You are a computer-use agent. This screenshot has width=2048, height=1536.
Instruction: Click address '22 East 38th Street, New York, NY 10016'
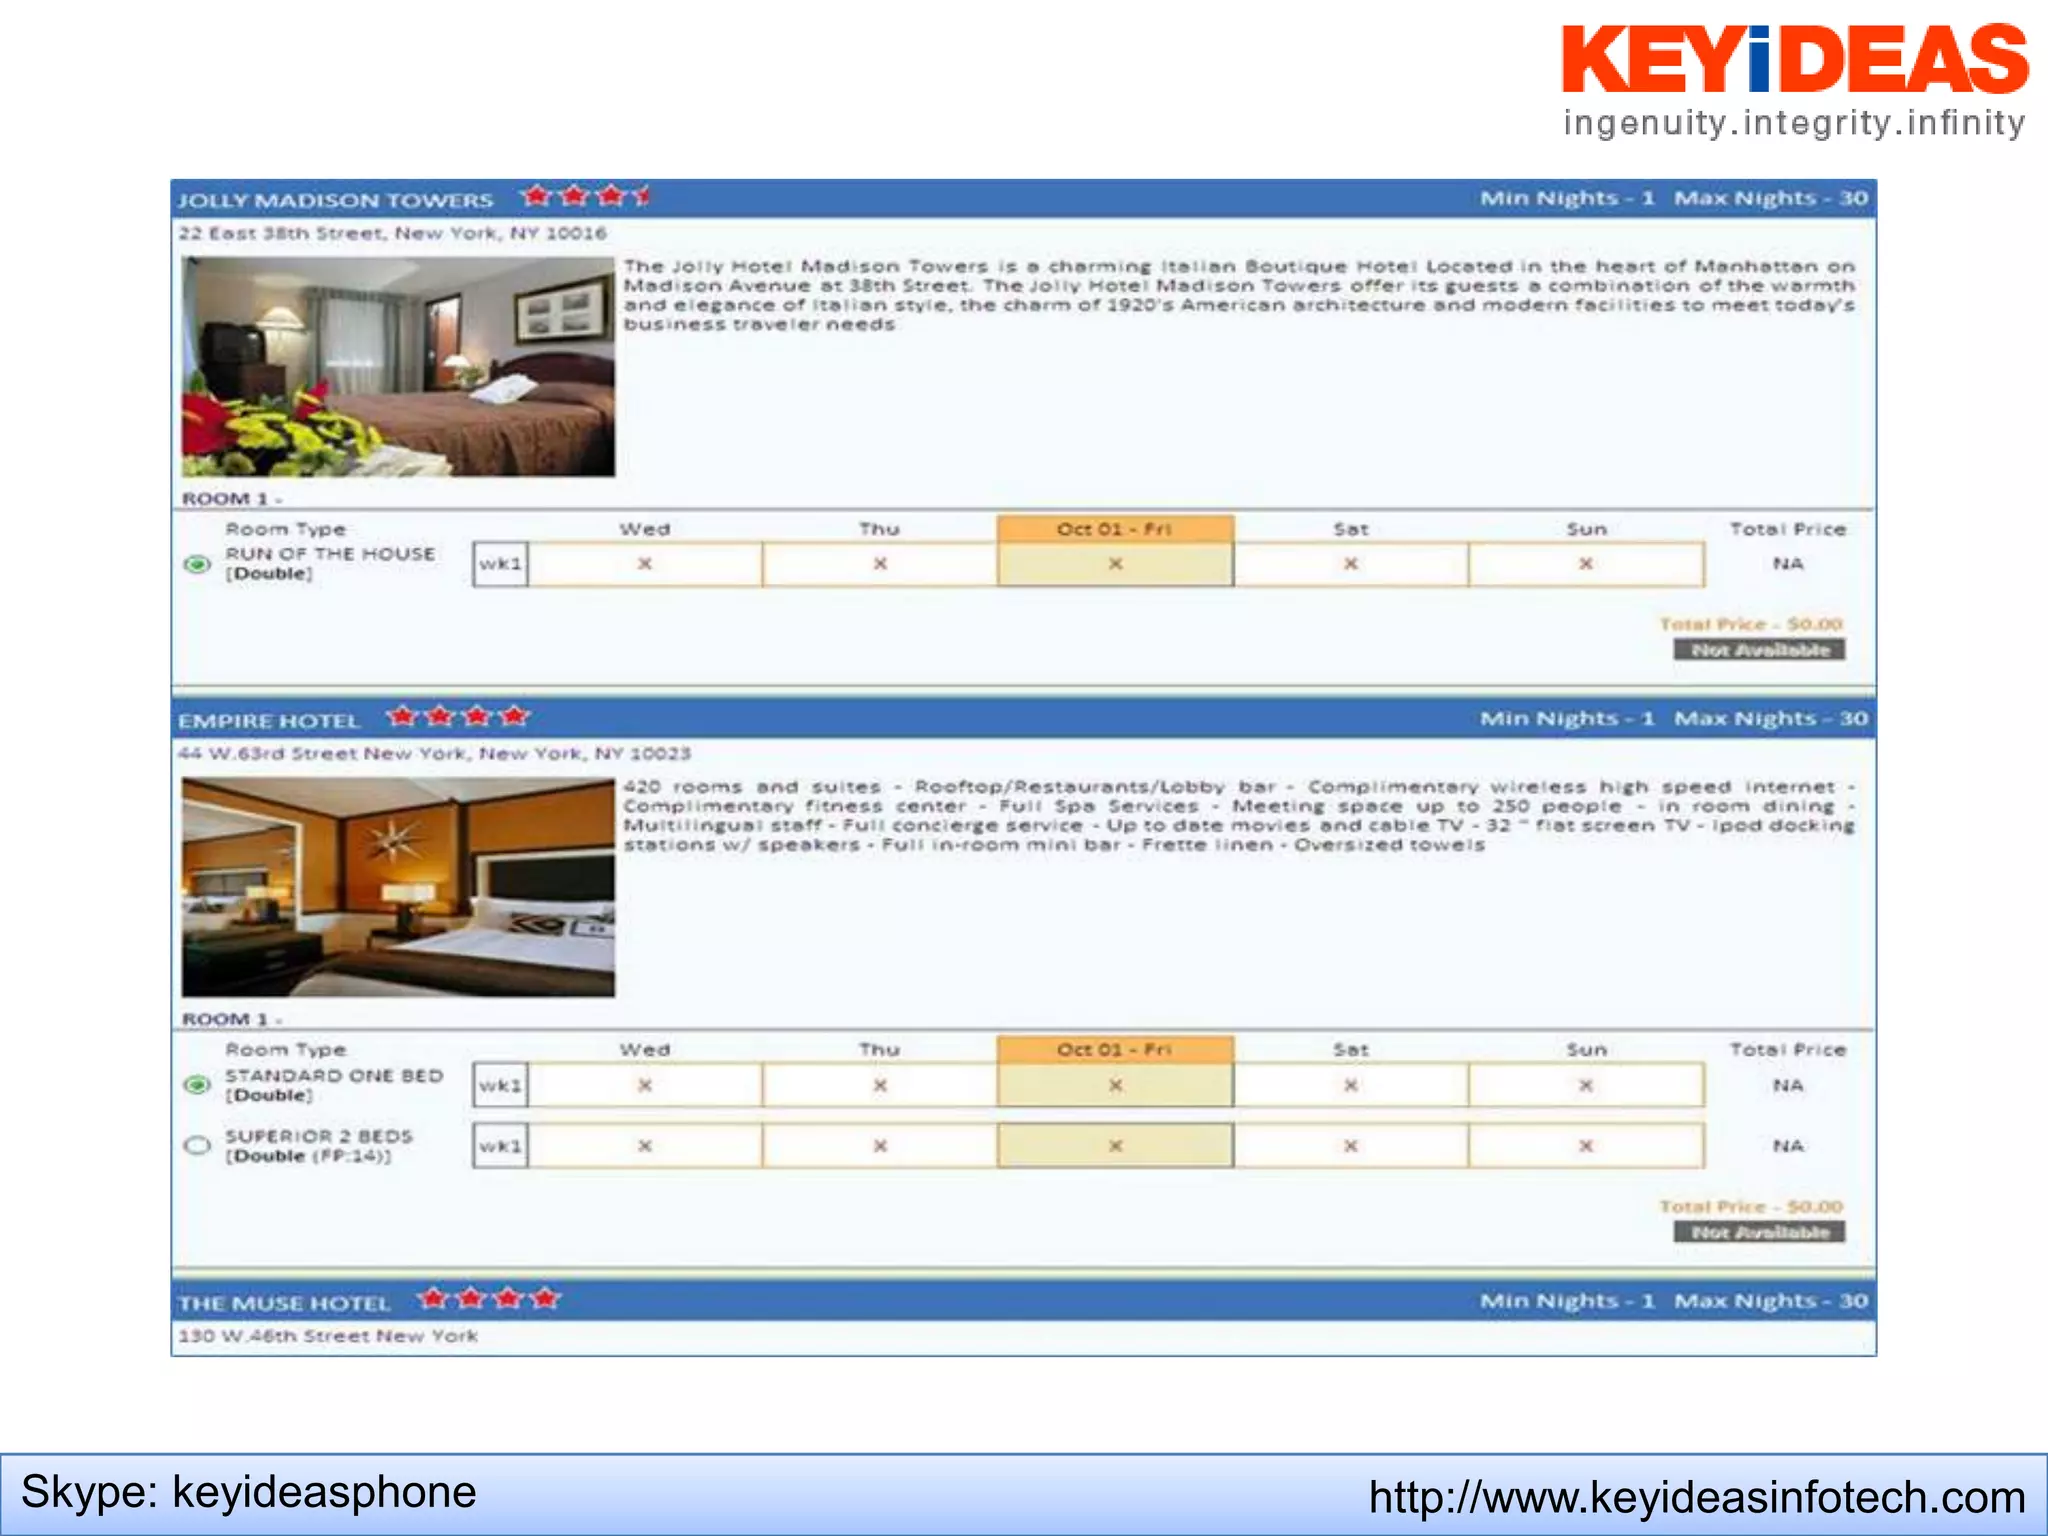click(392, 233)
